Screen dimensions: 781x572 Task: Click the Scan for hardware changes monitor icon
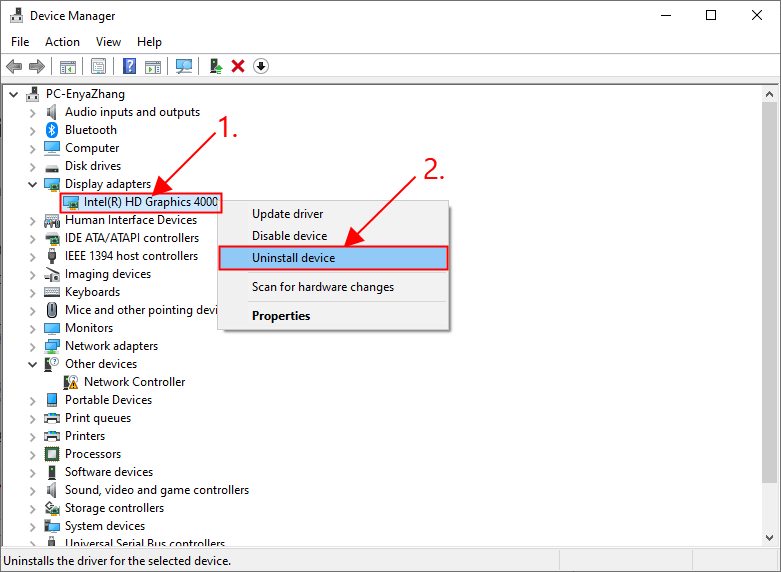pyautogui.click(x=184, y=66)
